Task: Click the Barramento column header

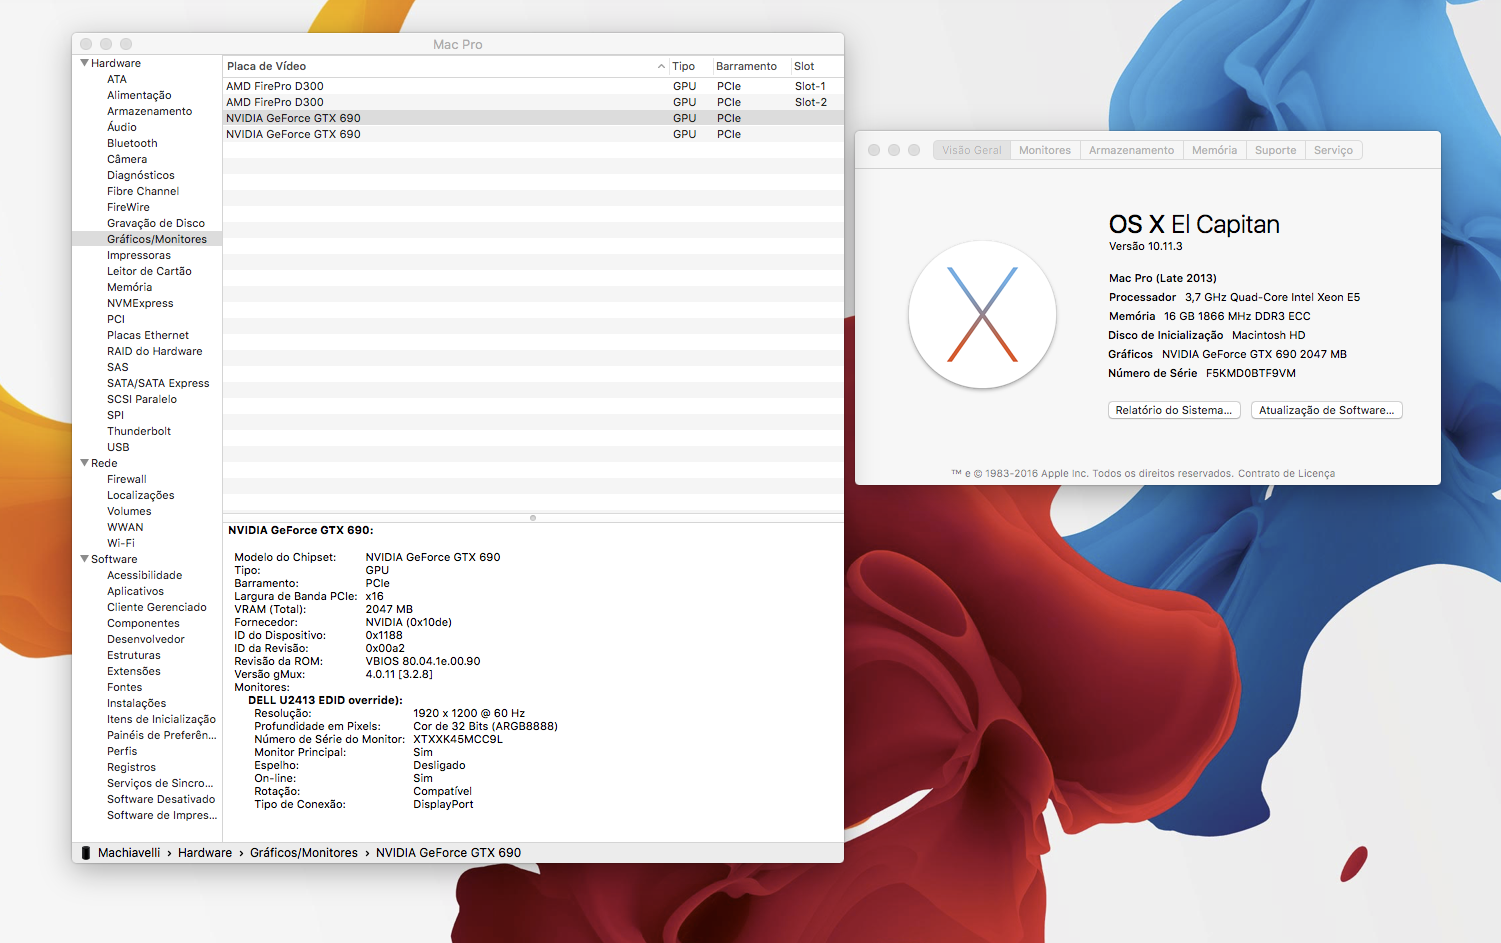Action: [x=751, y=66]
